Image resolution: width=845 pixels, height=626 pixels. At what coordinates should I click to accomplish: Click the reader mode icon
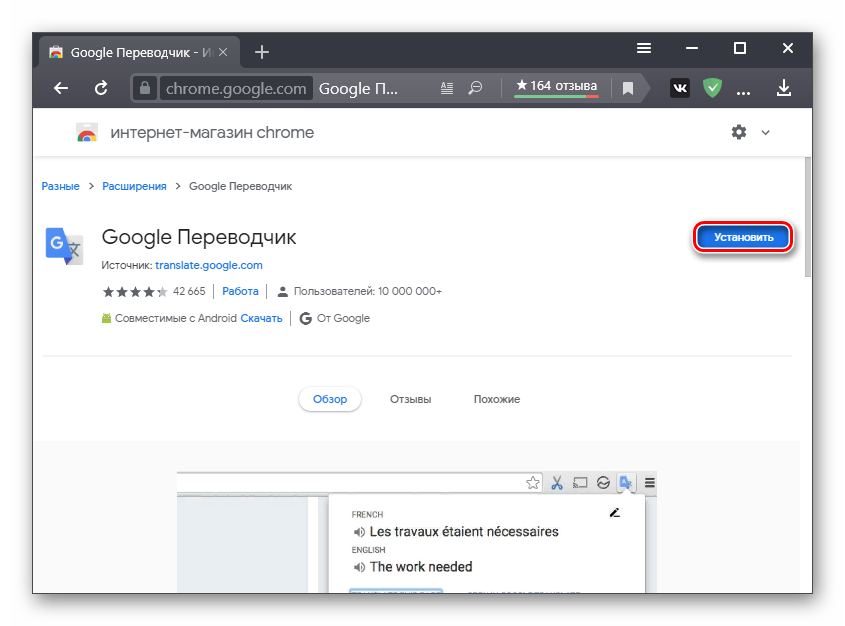click(446, 88)
